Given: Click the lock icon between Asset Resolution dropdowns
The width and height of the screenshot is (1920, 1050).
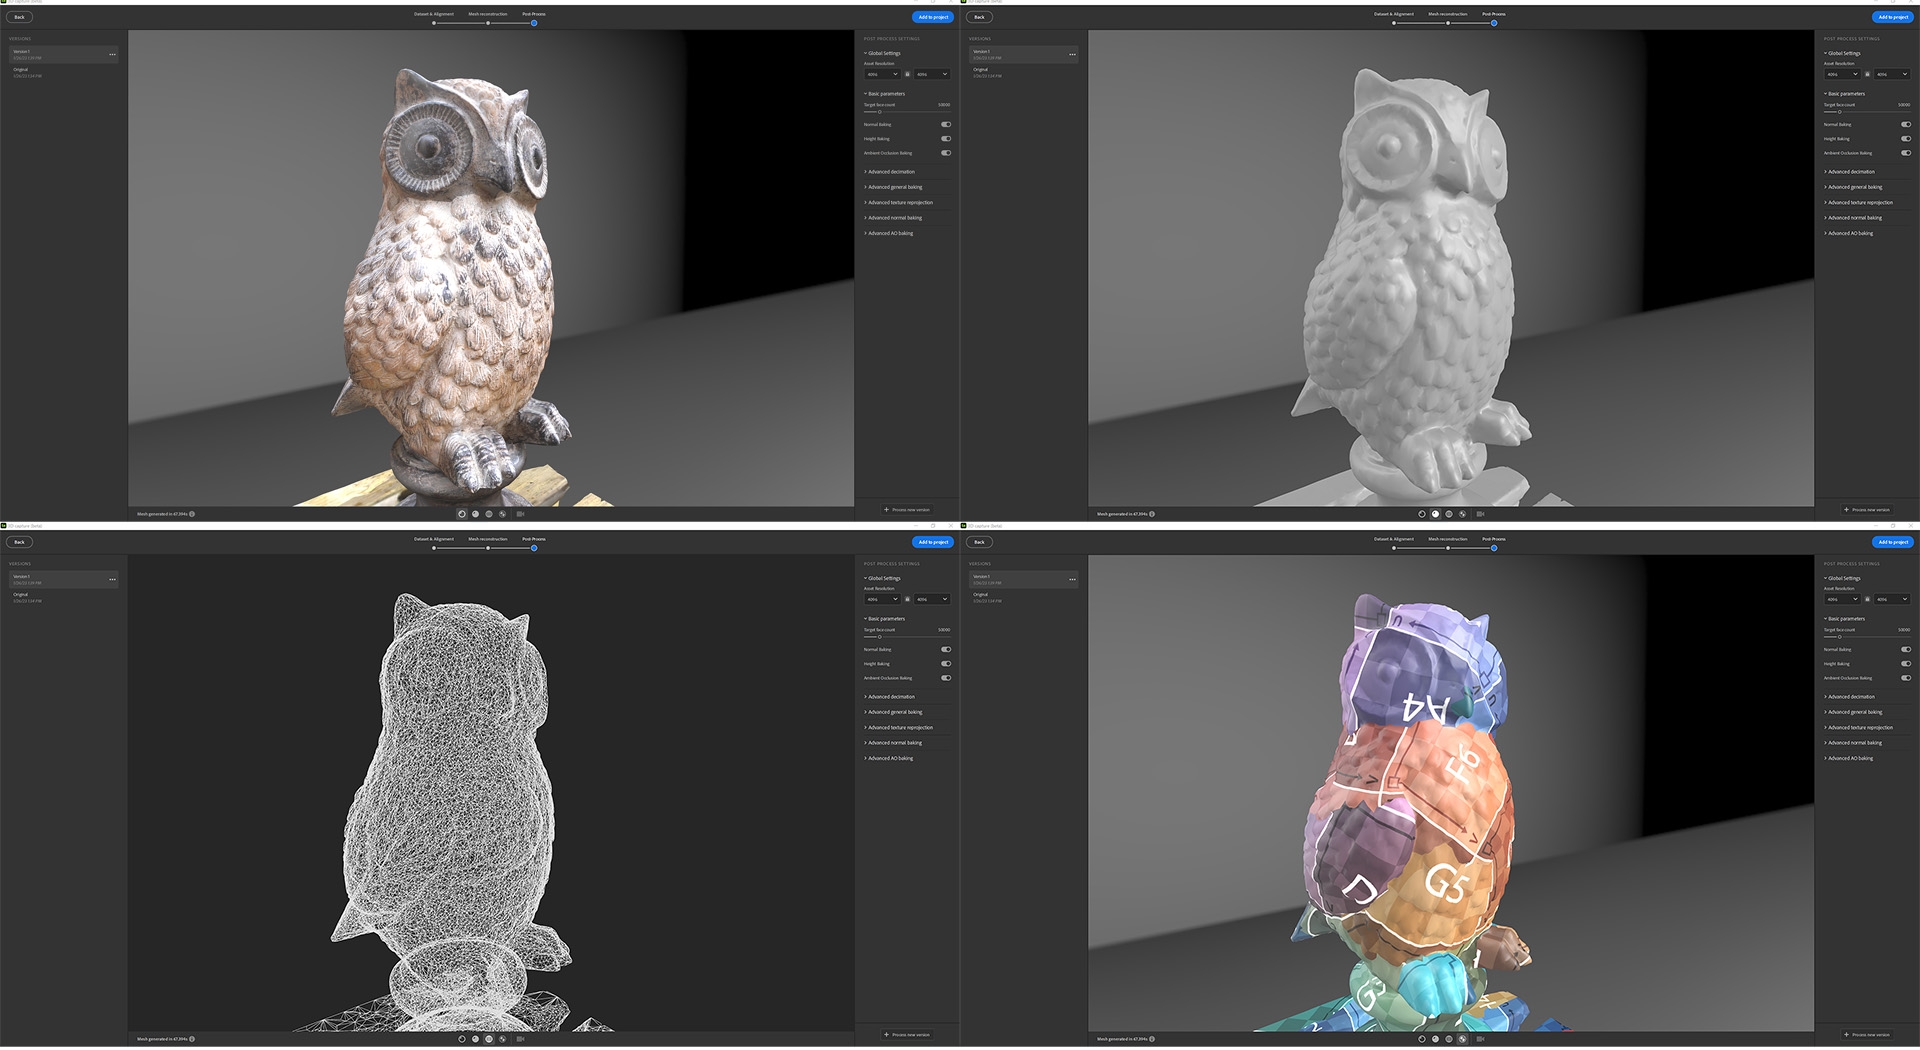Looking at the screenshot, I should pos(908,74).
